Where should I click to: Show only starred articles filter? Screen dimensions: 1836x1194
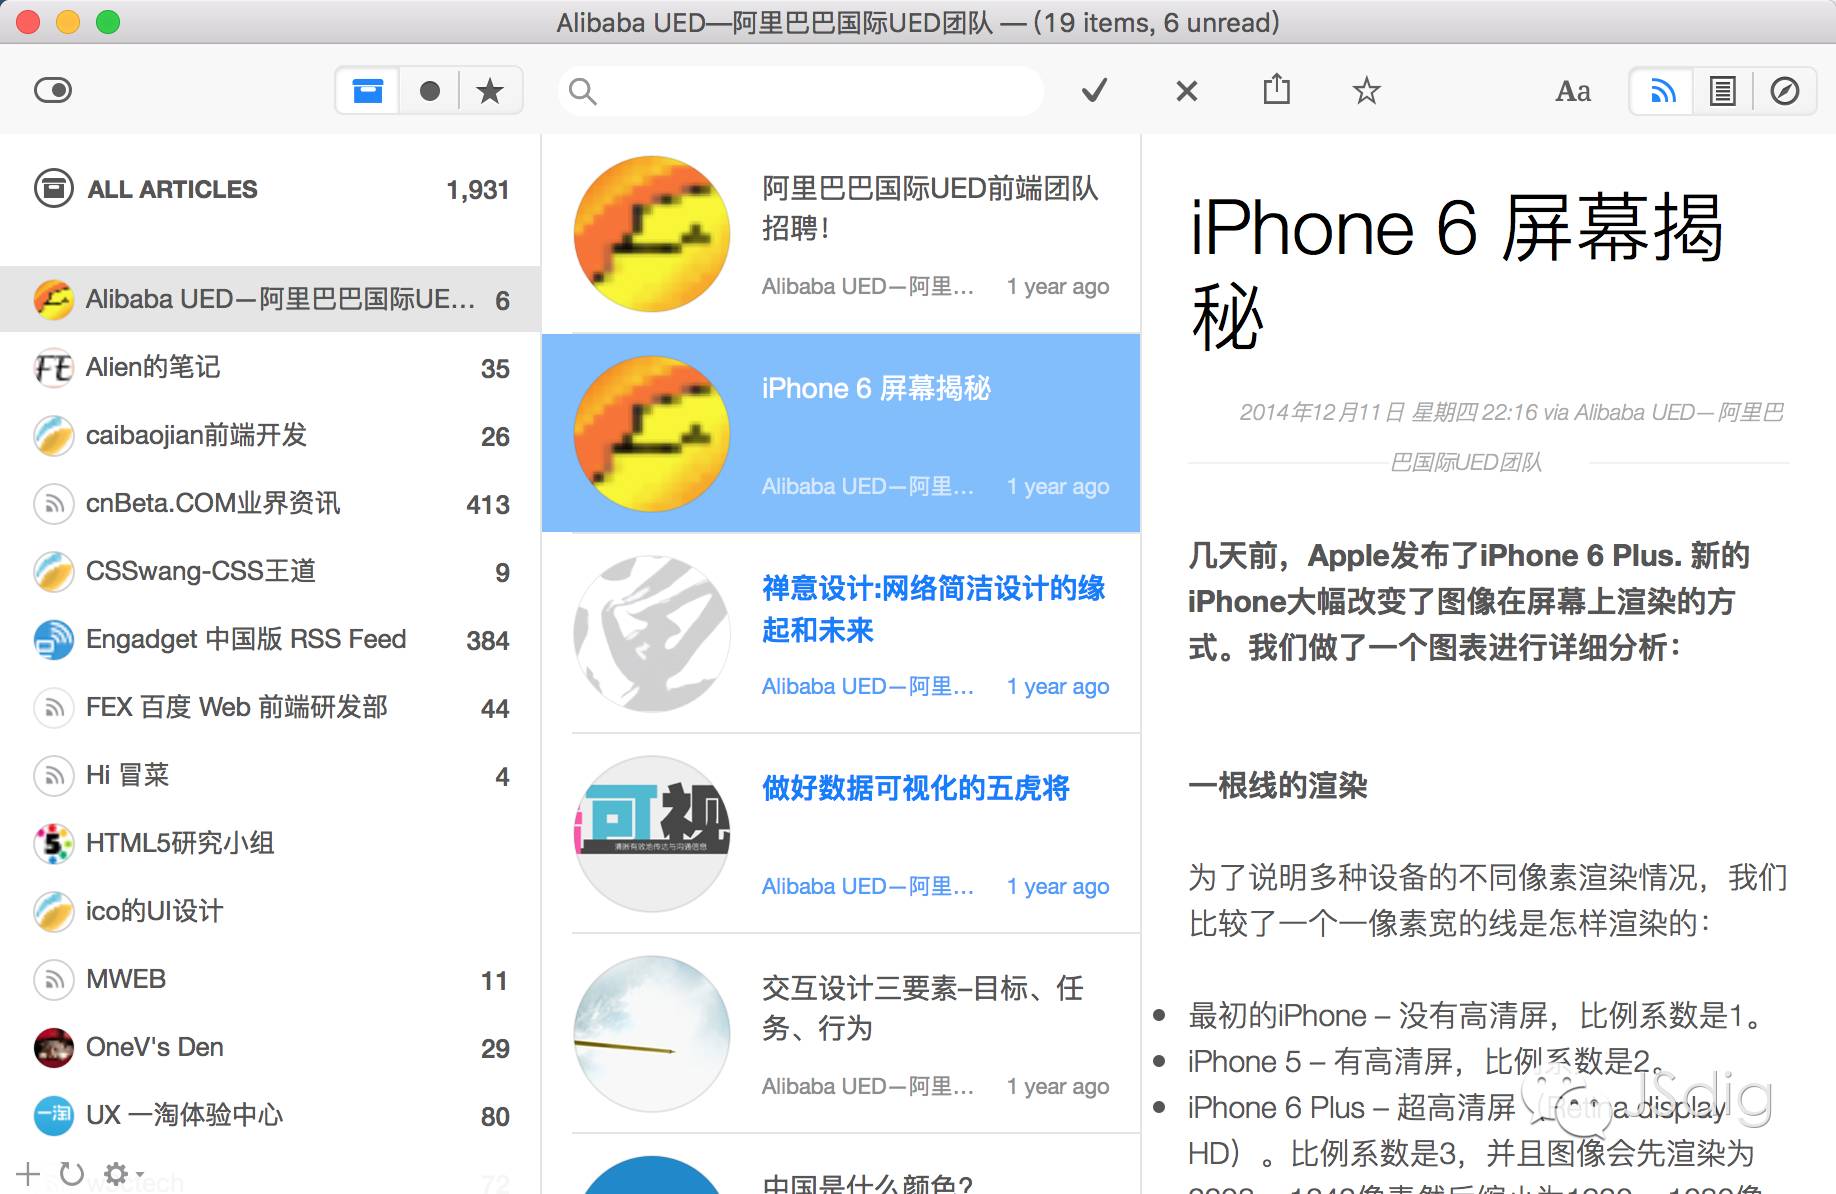tap(490, 92)
